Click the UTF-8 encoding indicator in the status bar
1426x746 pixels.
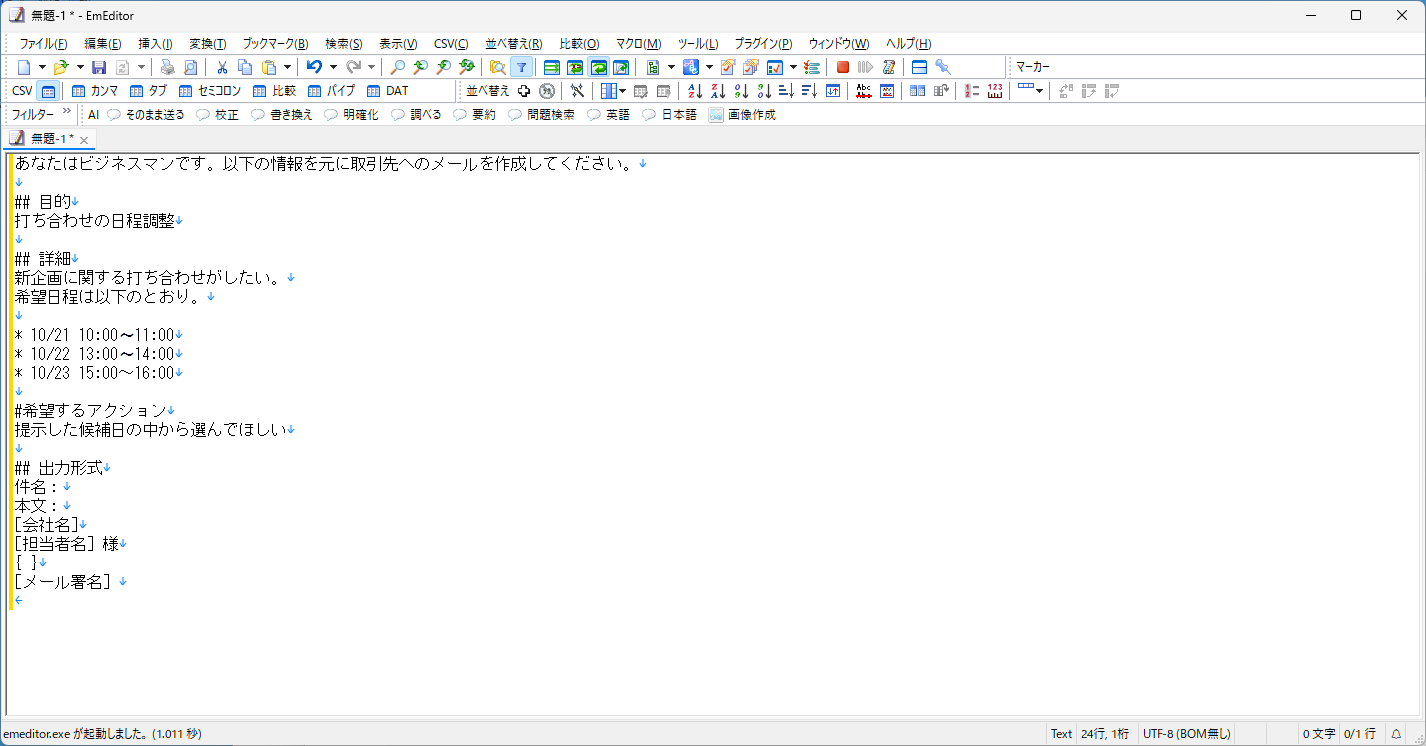pyautogui.click(x=1186, y=733)
